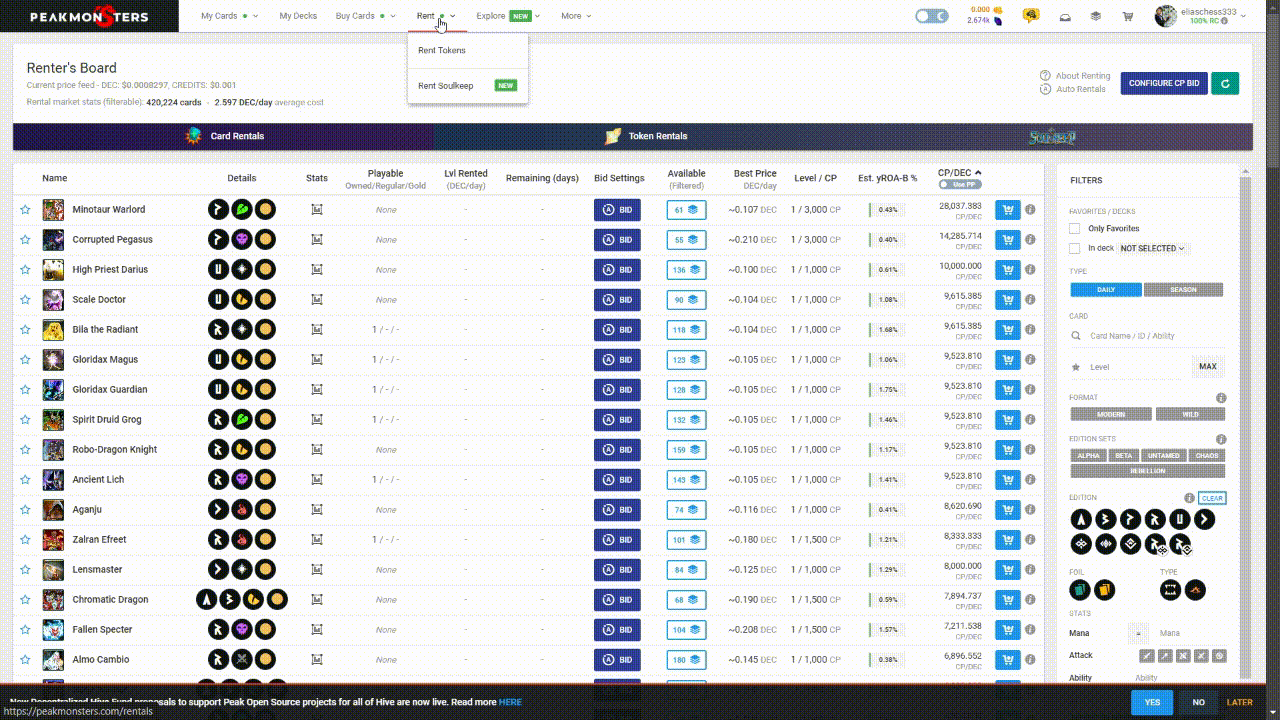
Task: Click BID for Gloridax Magus
Action: point(617,360)
